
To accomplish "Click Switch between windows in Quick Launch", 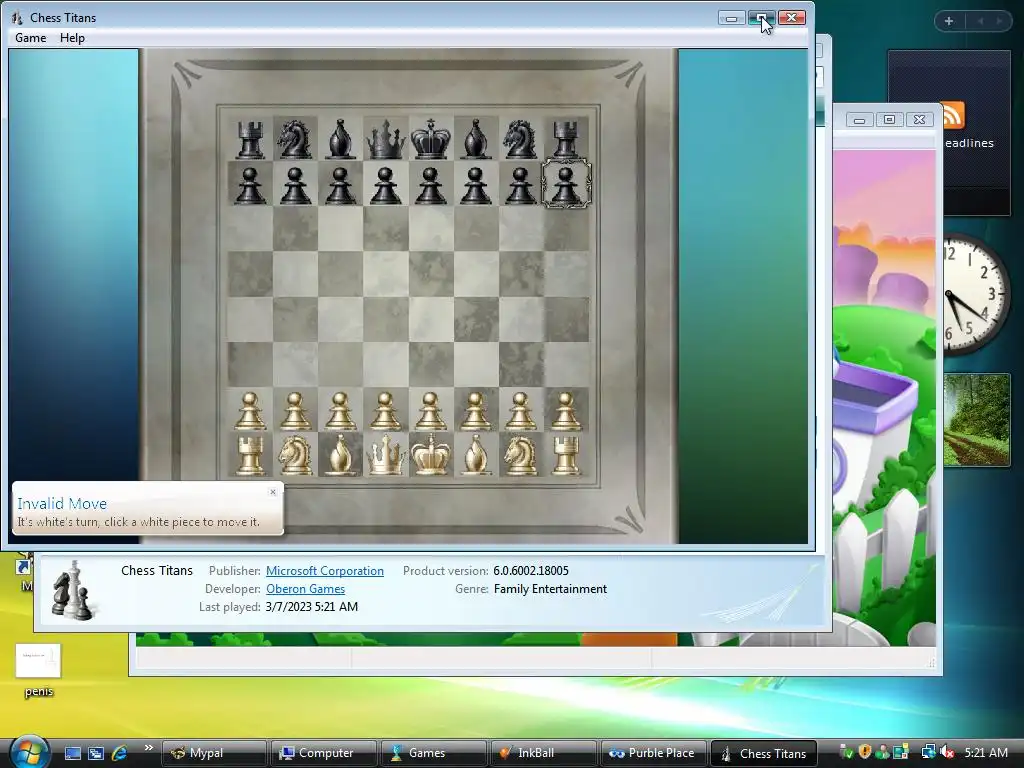I will point(96,753).
